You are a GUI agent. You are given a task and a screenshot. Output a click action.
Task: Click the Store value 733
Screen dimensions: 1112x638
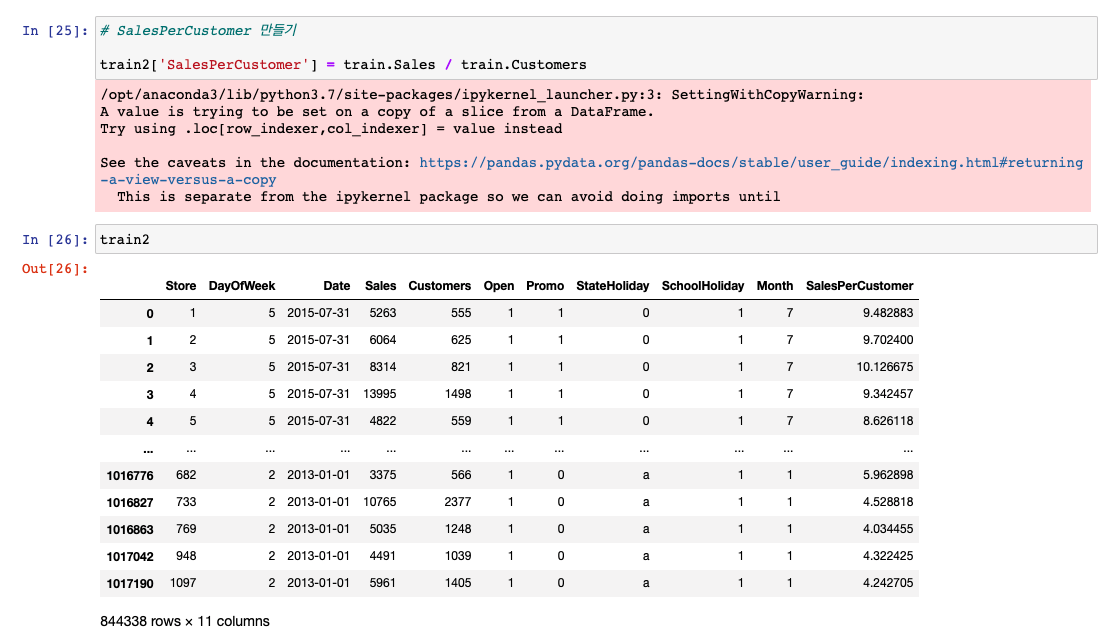tap(186, 502)
